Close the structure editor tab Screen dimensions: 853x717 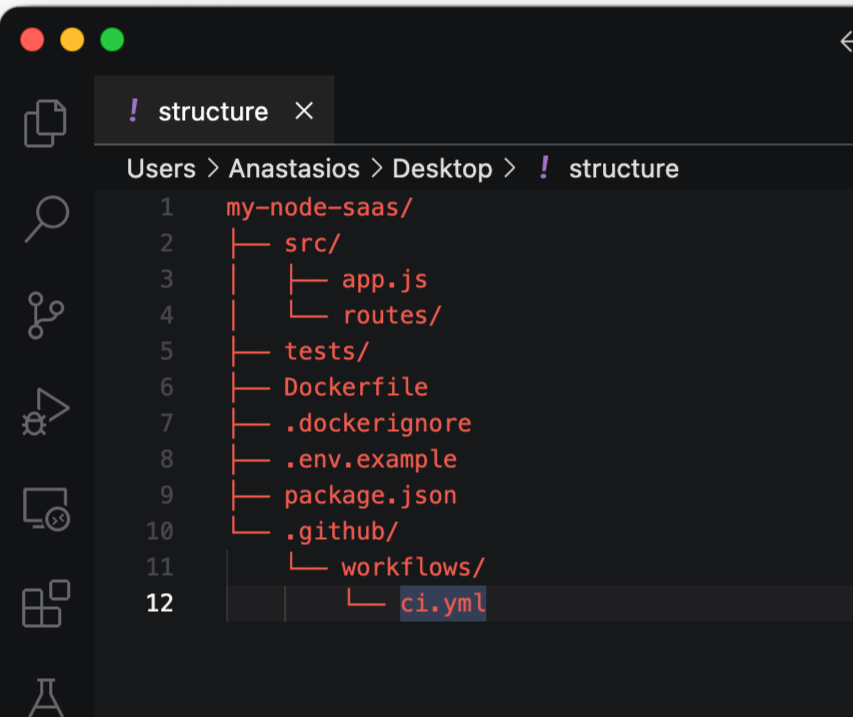(304, 111)
